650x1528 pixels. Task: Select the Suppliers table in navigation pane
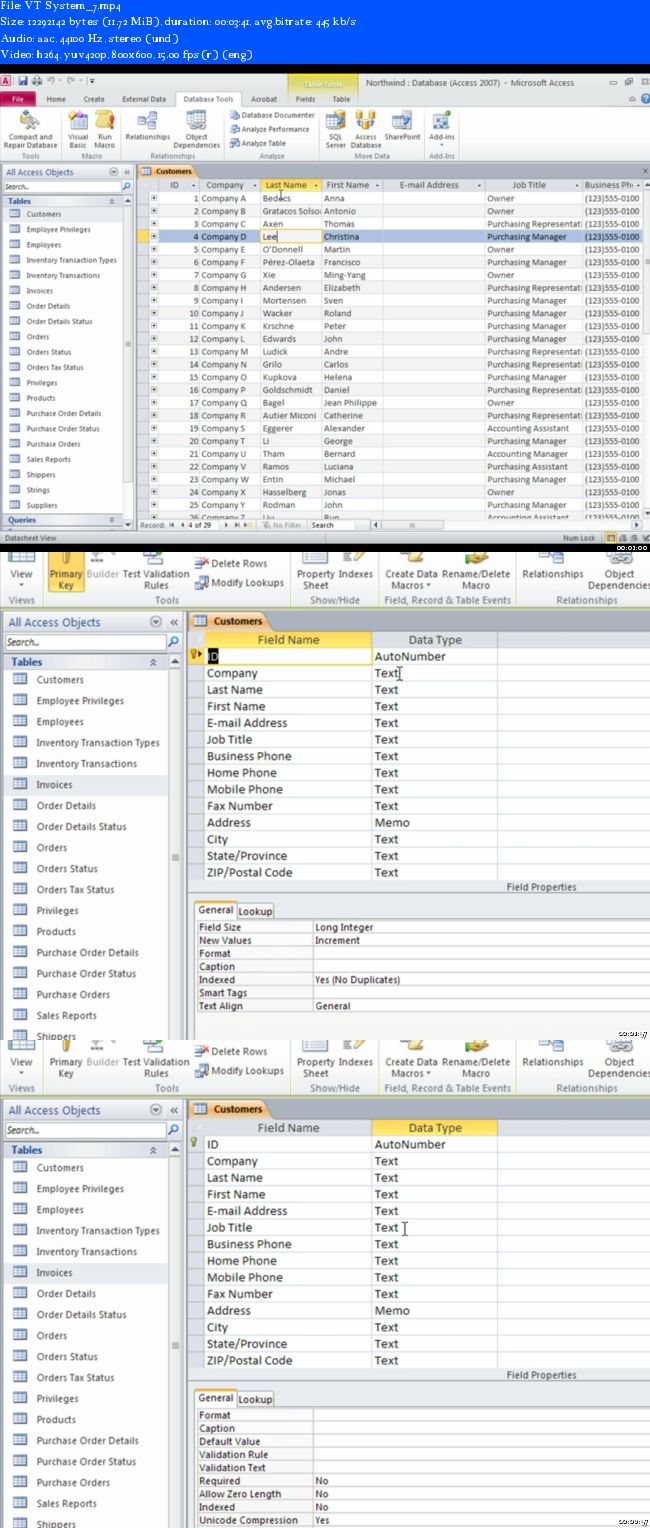point(42,505)
